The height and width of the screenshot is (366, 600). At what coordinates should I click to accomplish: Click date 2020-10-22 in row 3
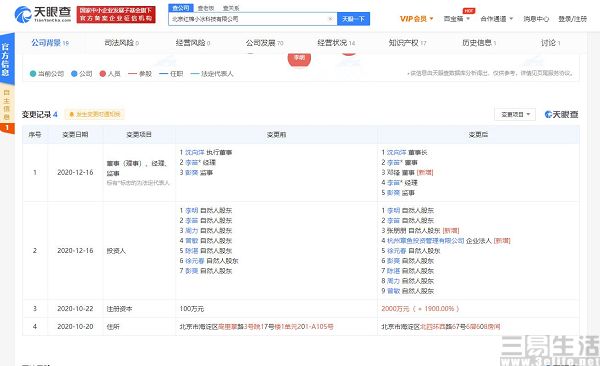pos(75,309)
